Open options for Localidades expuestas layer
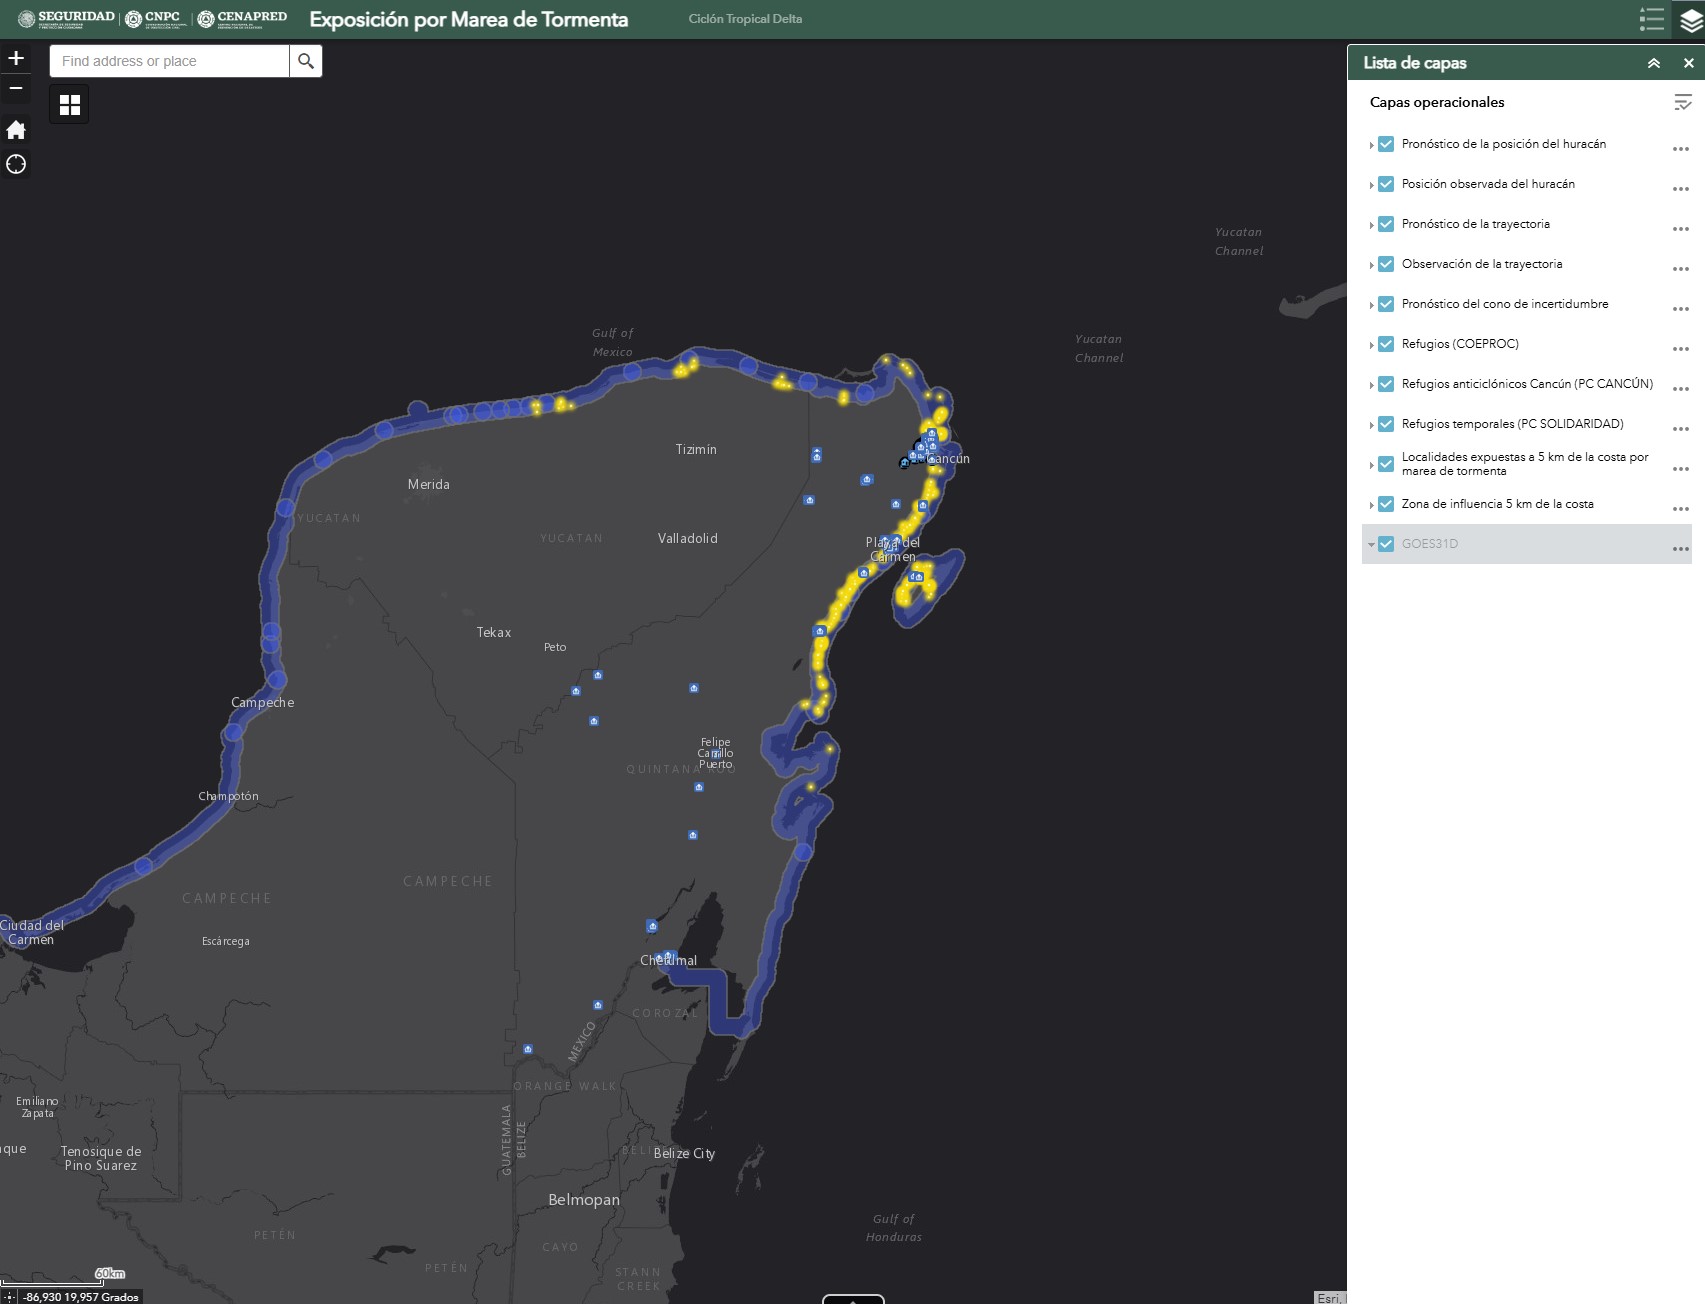This screenshot has width=1705, height=1304. click(1681, 468)
